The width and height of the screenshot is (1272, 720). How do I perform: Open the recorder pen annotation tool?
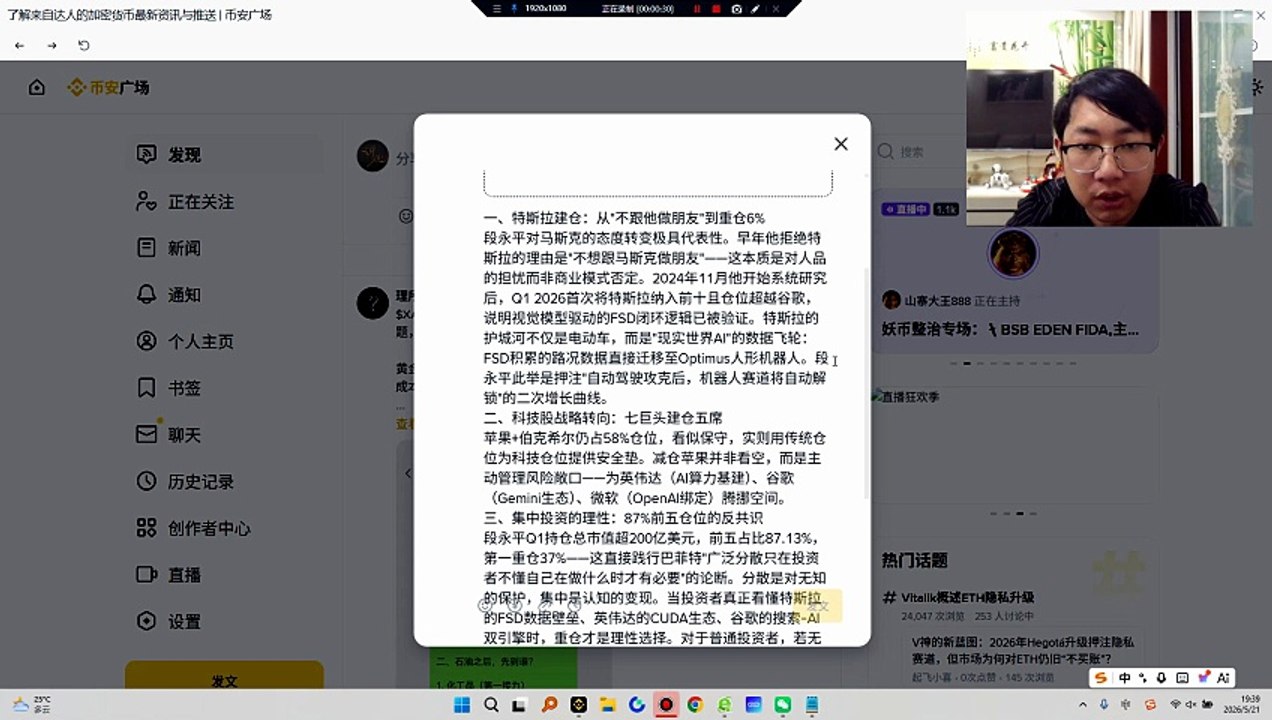tap(755, 8)
